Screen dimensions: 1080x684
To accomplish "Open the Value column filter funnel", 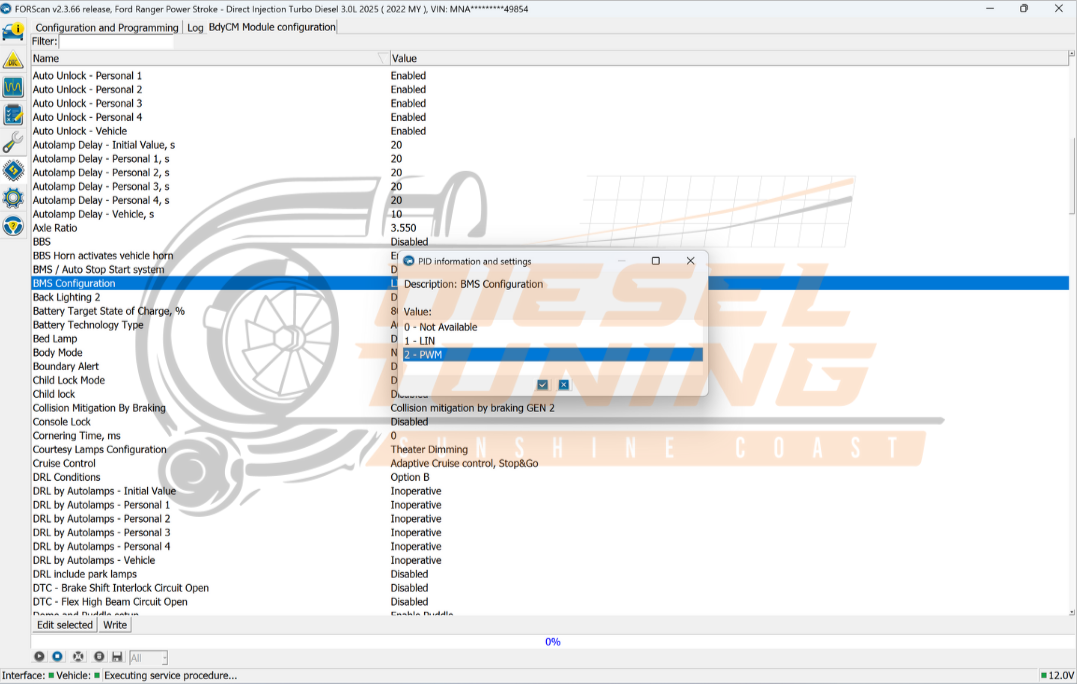I will (x=1058, y=58).
